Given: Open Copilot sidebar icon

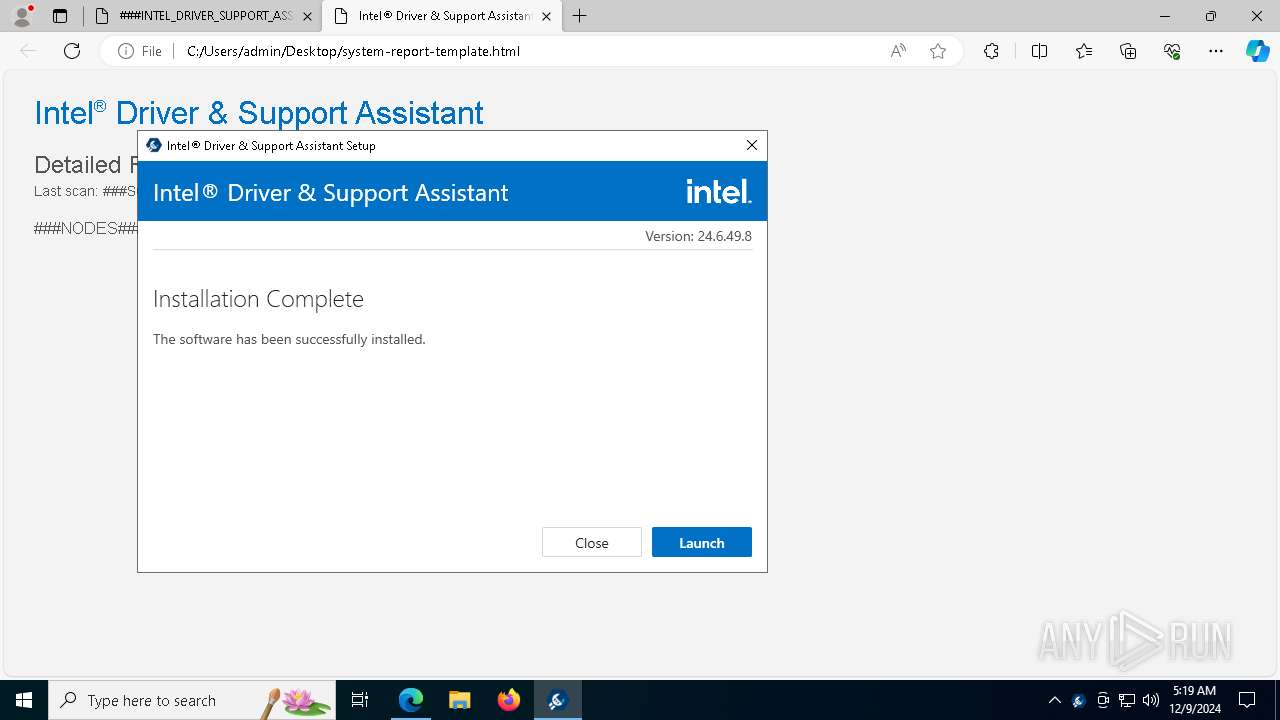Looking at the screenshot, I should 1257,51.
